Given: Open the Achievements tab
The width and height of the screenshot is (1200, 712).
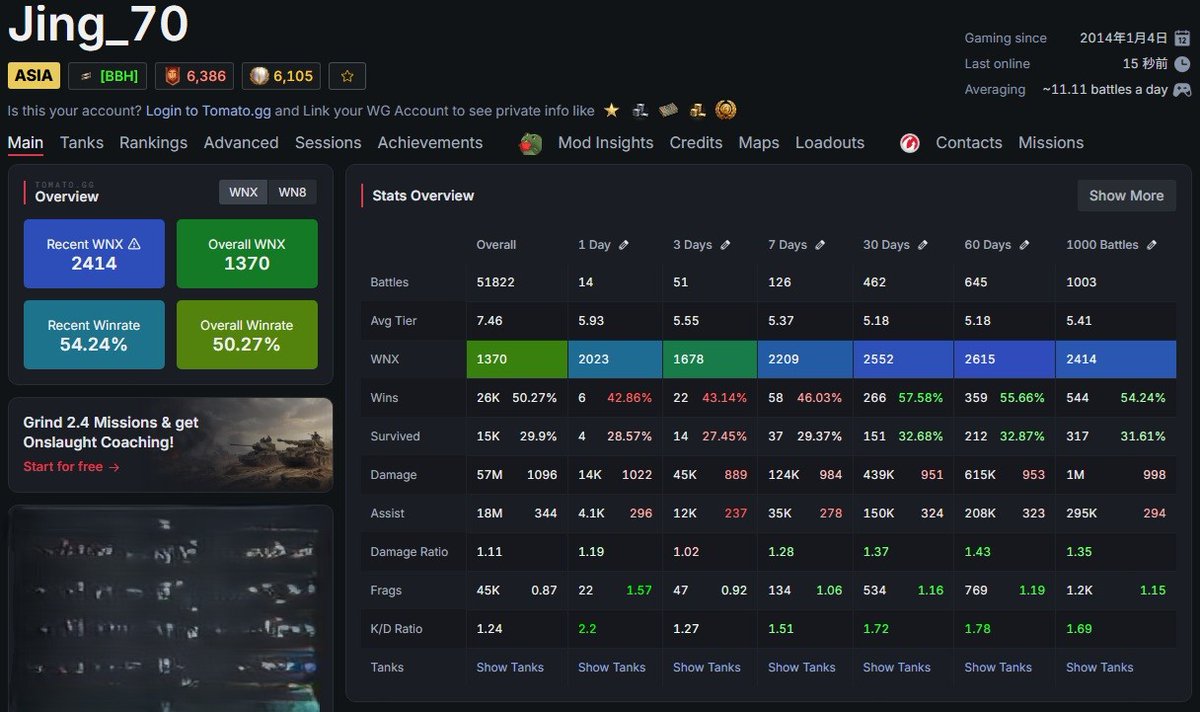Looking at the screenshot, I should [x=430, y=143].
